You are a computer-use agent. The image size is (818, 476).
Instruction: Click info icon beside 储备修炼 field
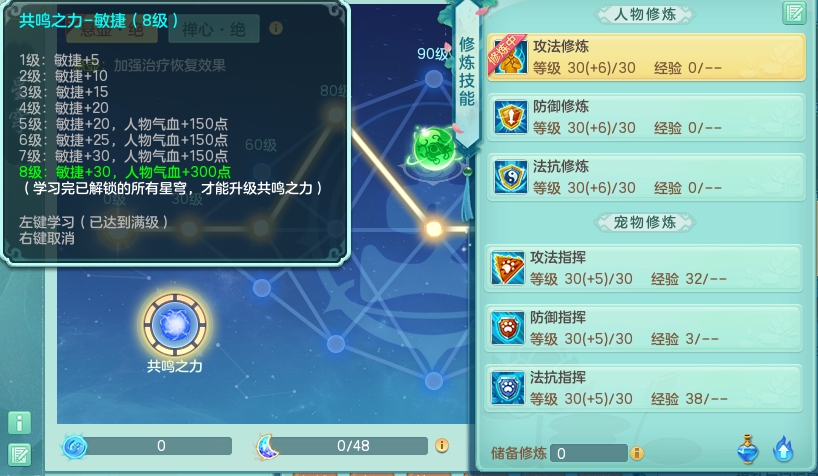pyautogui.click(x=636, y=453)
